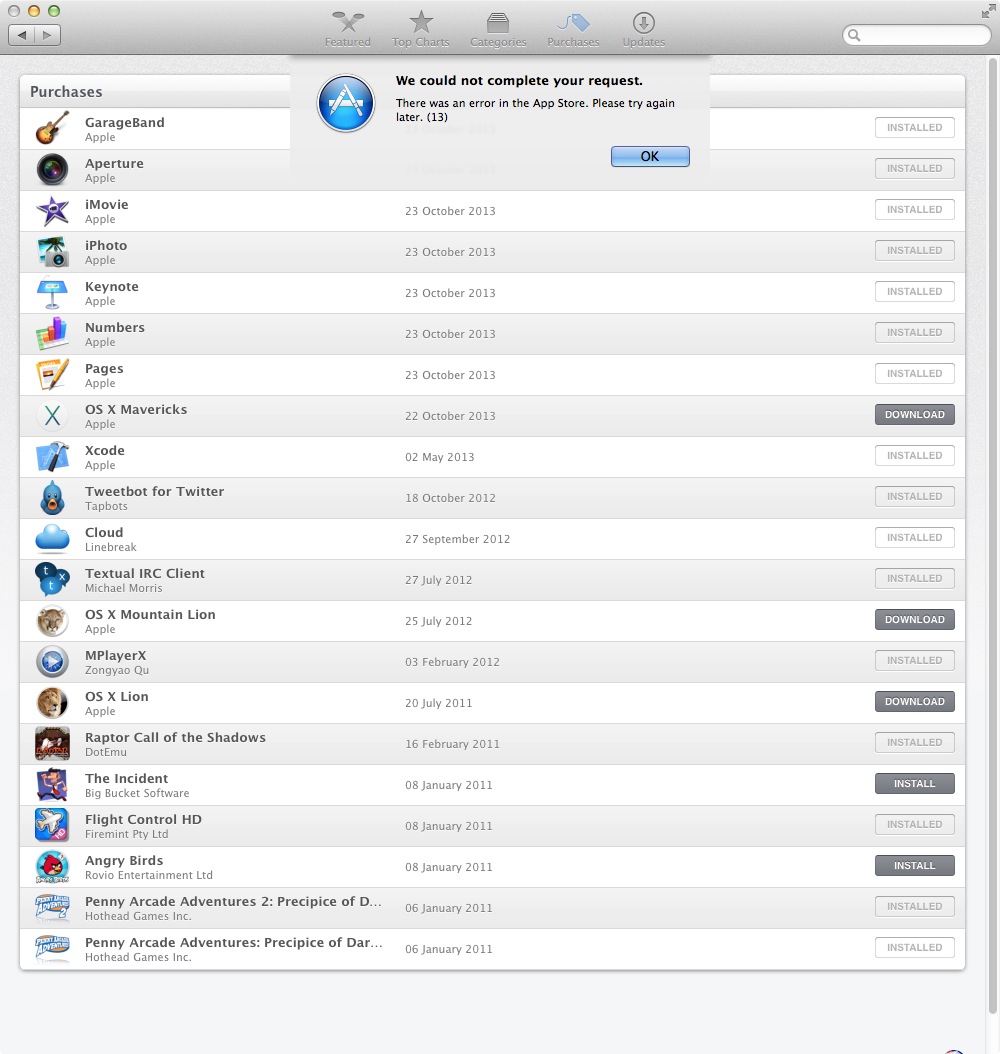The image size is (1000, 1054).
Task: Click the Keynote podium icon
Action: coord(52,292)
